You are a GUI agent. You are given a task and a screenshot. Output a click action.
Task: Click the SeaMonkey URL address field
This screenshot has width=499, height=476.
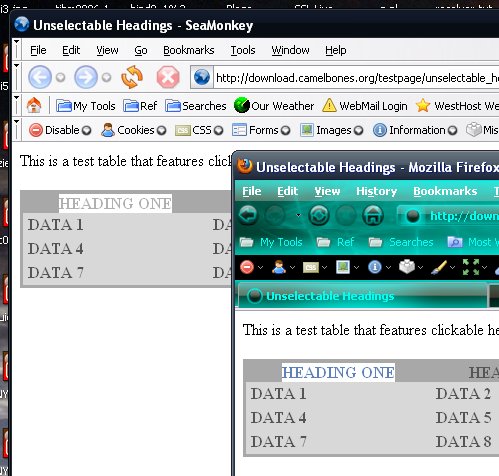point(357,78)
